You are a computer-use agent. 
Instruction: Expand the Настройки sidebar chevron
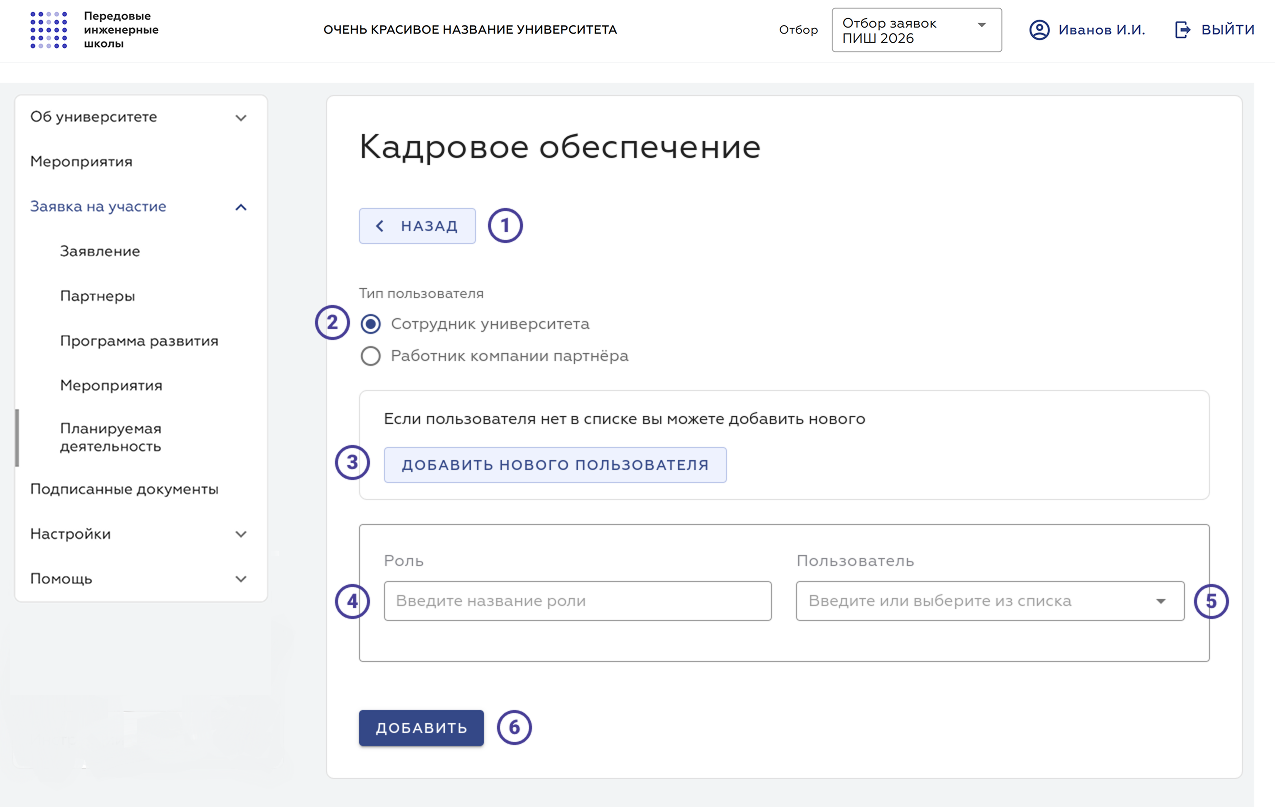[241, 534]
